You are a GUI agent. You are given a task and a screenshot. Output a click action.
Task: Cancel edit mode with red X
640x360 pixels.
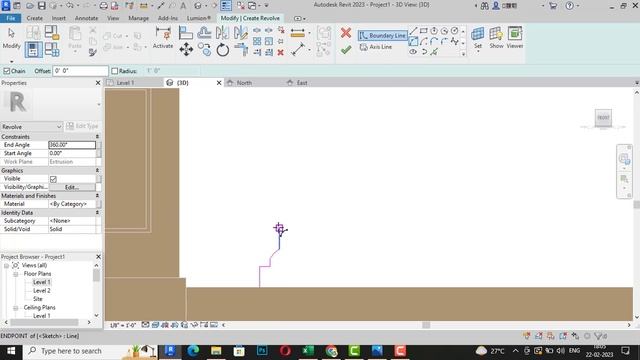[346, 33]
